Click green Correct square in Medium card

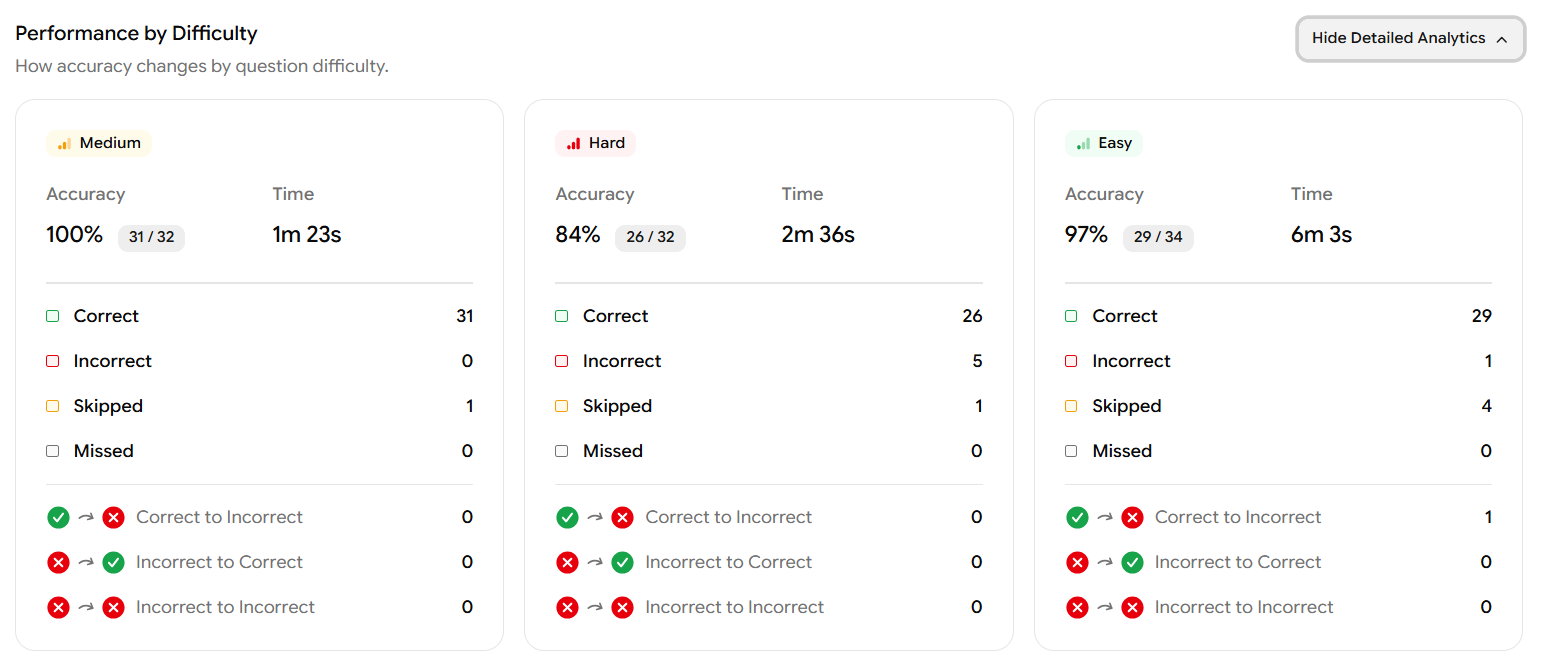pyautogui.click(x=53, y=316)
